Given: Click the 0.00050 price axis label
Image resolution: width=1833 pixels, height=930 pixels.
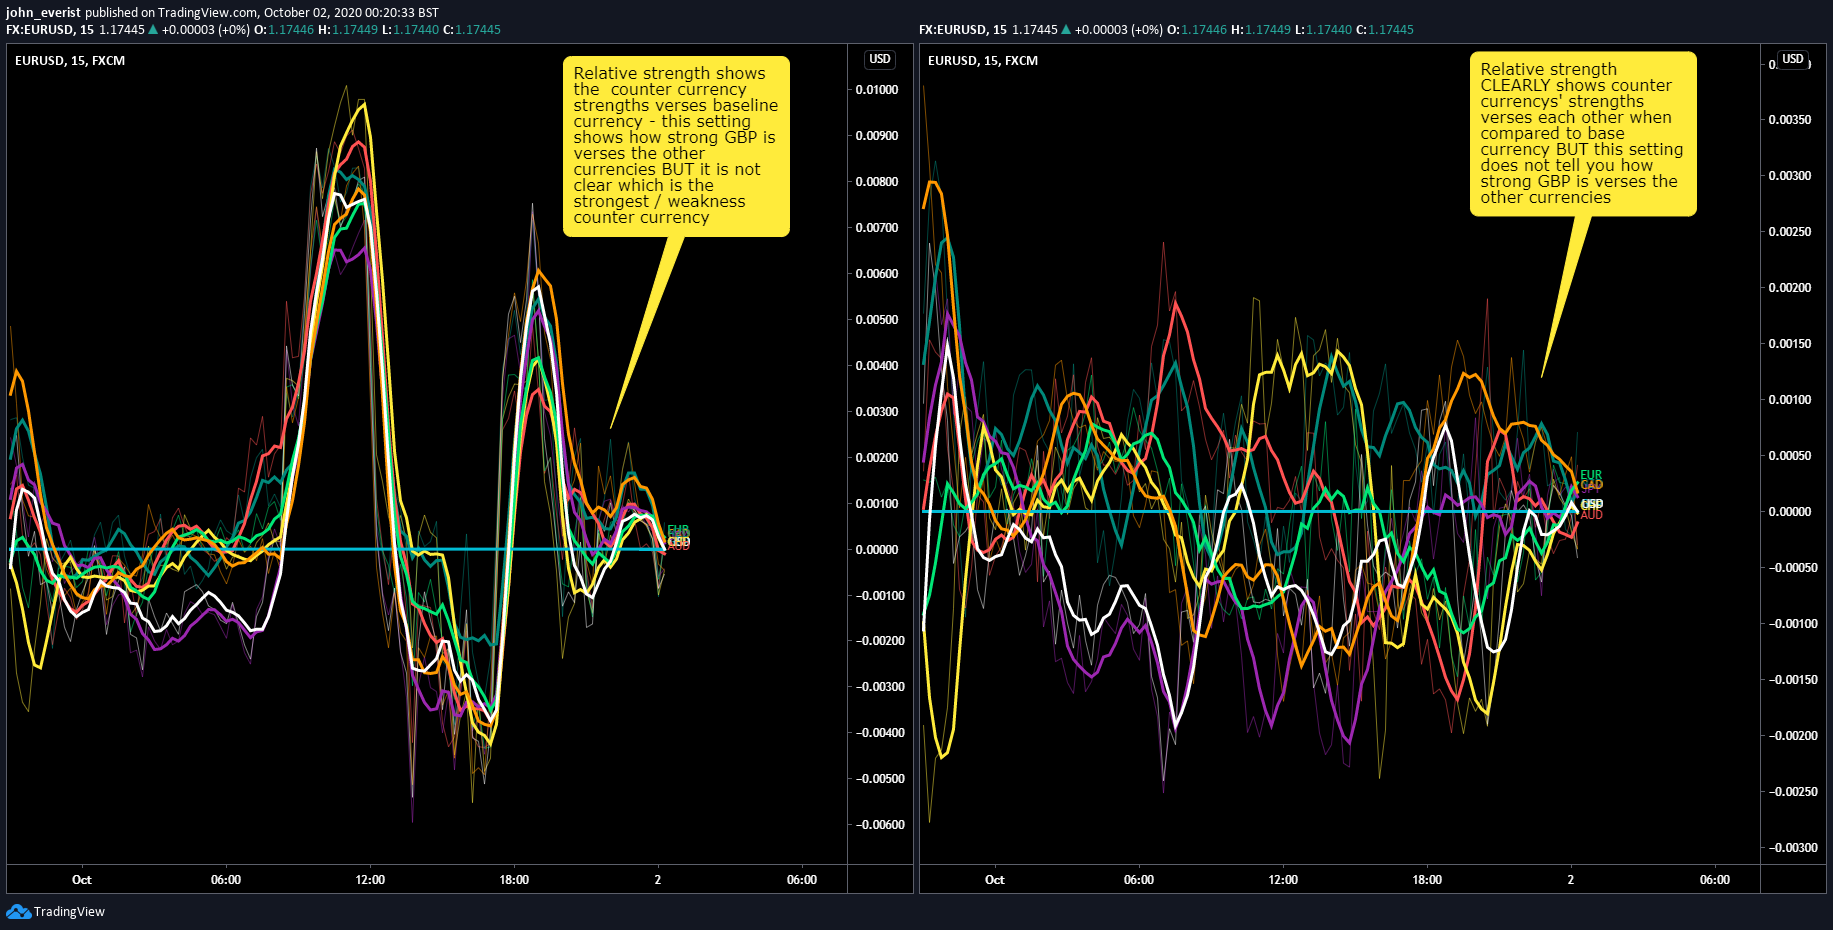Looking at the screenshot, I should point(1790,456).
